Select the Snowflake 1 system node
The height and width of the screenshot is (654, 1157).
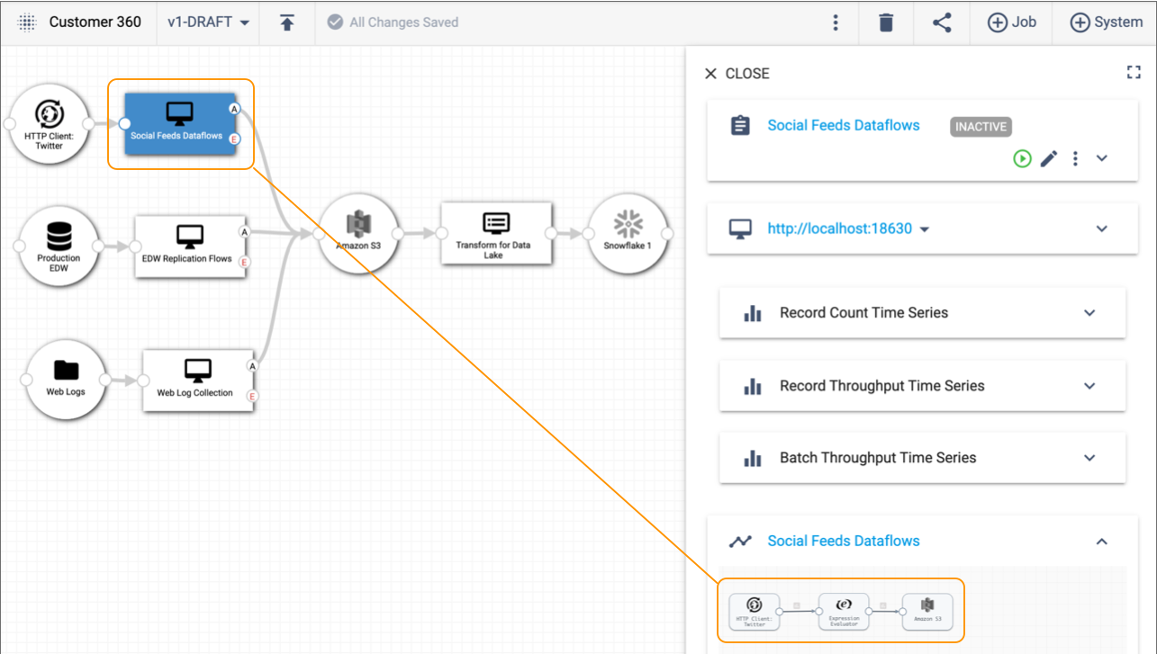(x=628, y=233)
